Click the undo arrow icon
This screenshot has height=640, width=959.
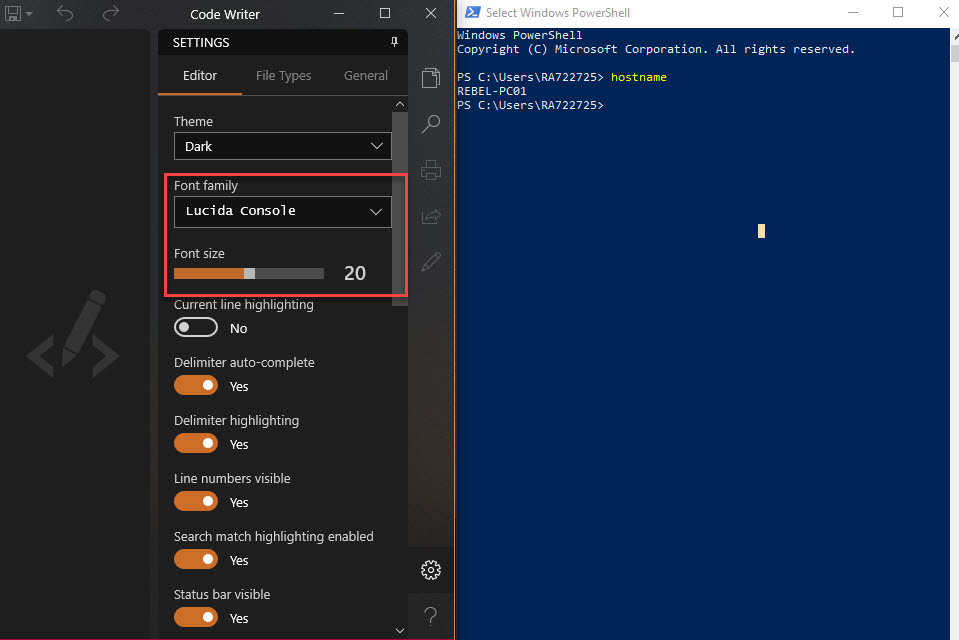65,13
